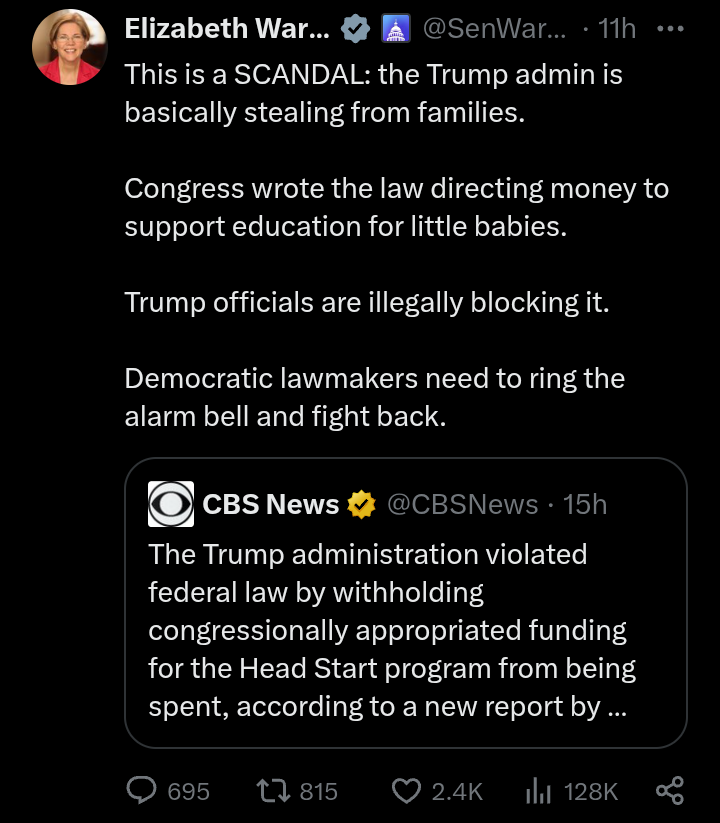Click the @CBSNews handle

462,504
